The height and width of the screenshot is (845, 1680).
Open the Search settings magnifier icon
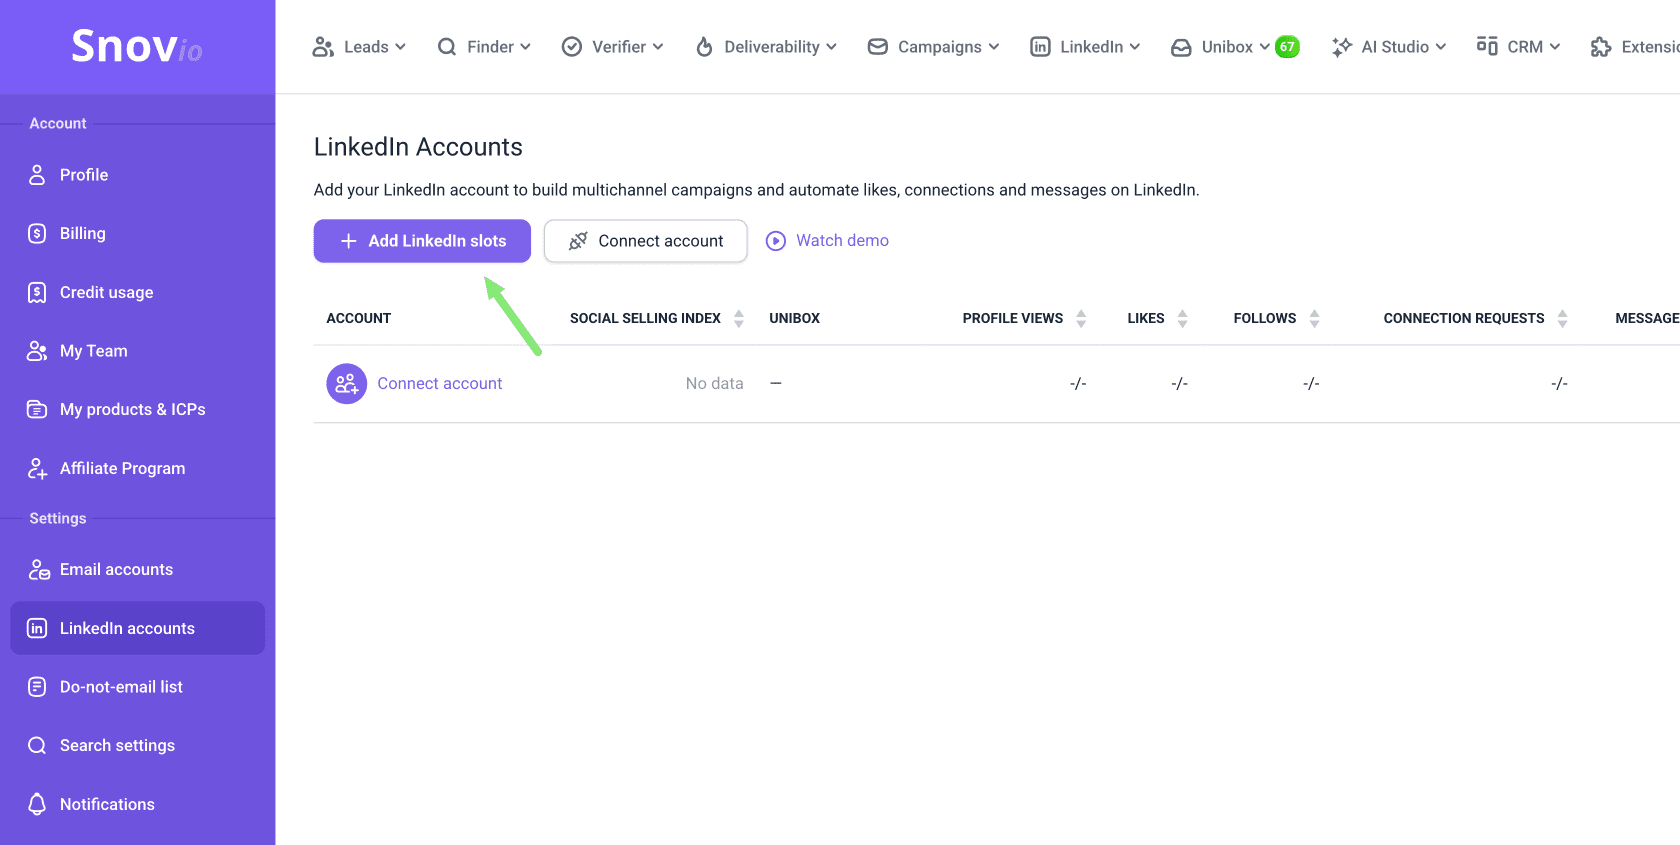pyautogui.click(x=37, y=745)
